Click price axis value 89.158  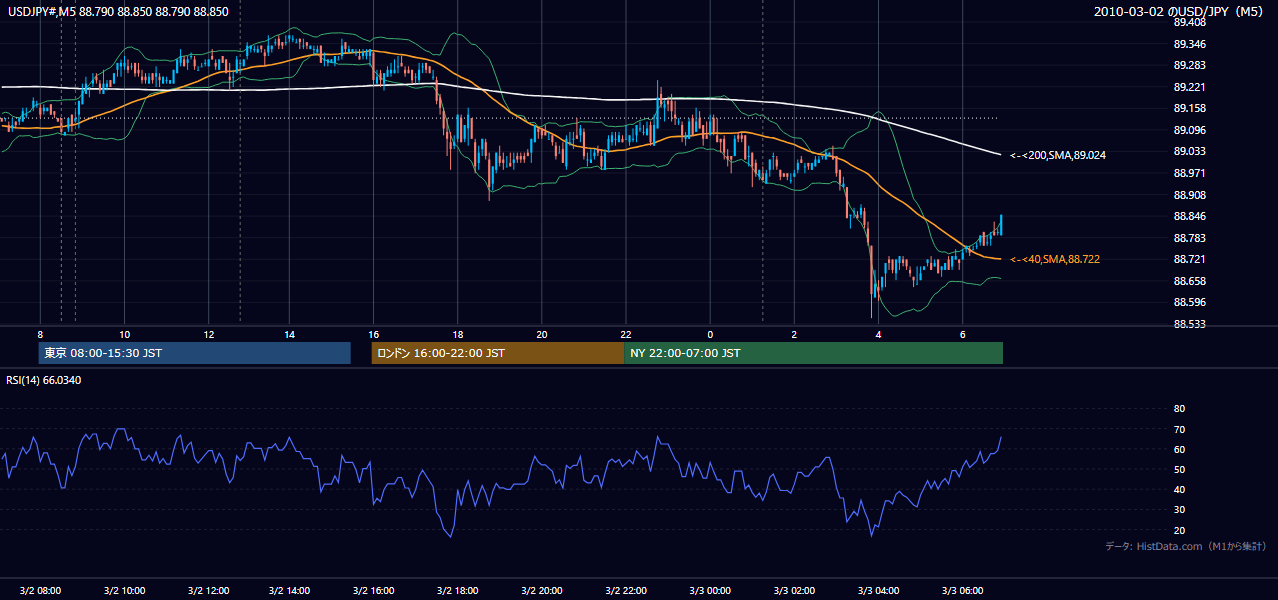[x=1190, y=108]
